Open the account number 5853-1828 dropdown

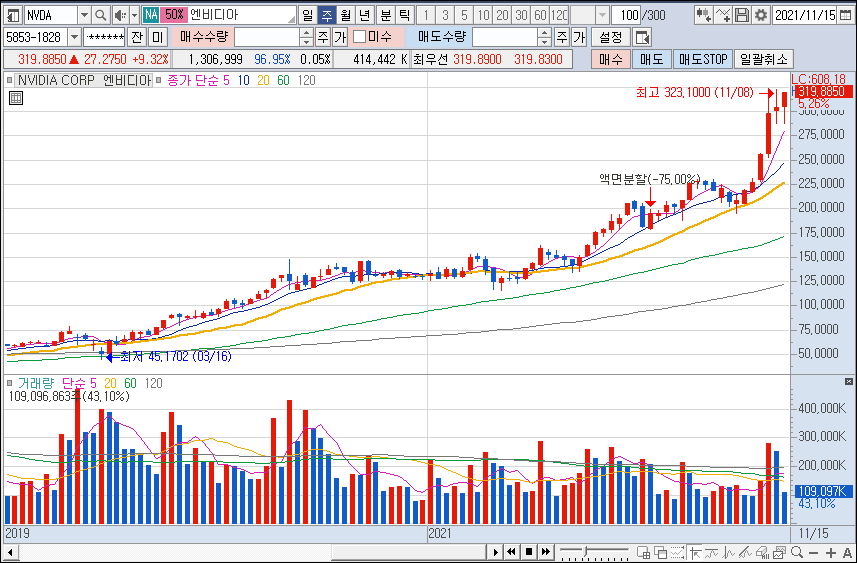pyautogui.click(x=74, y=37)
